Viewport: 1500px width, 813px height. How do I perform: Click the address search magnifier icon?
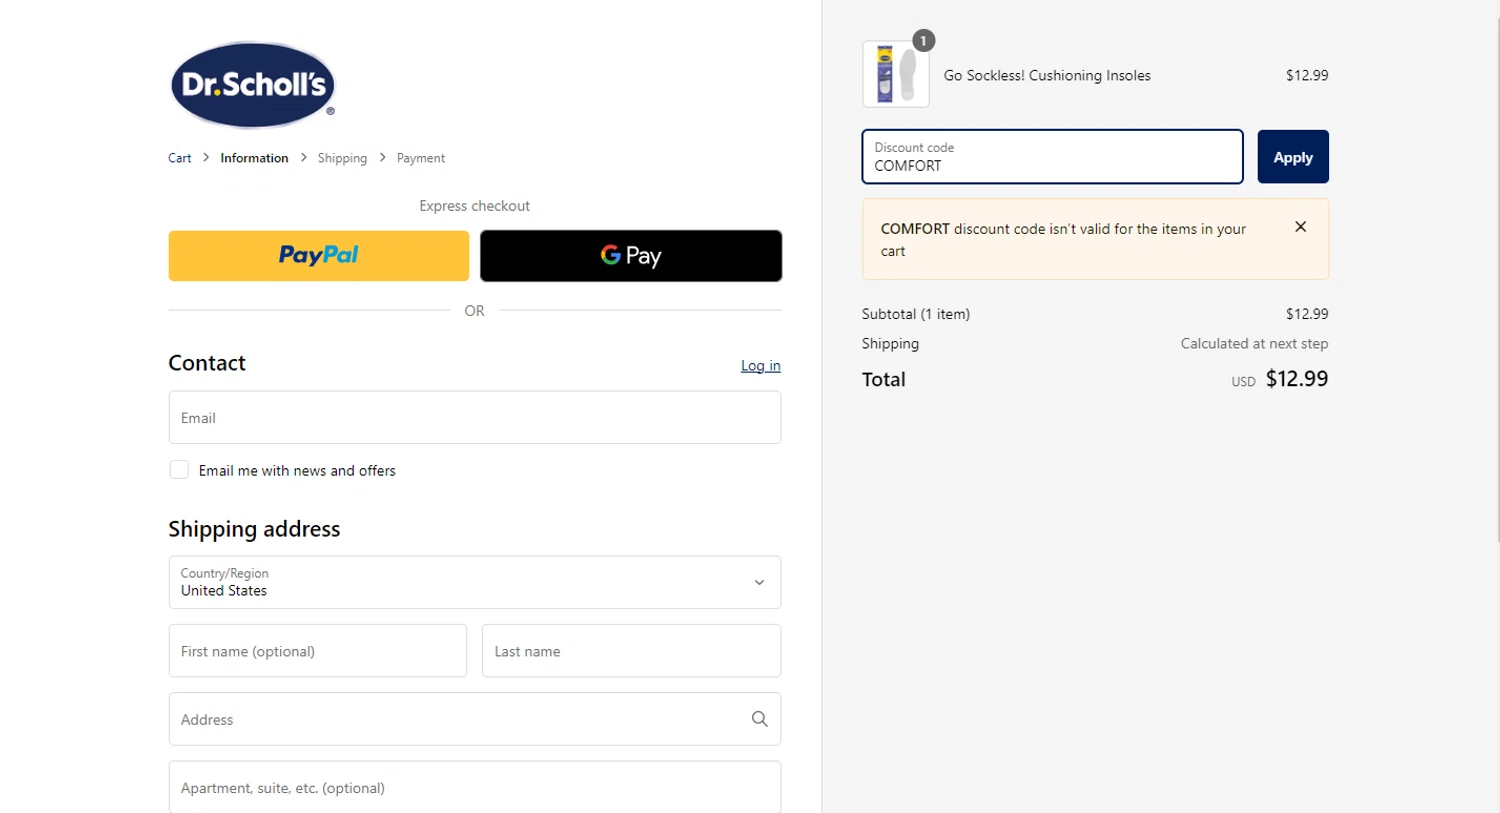pyautogui.click(x=759, y=719)
